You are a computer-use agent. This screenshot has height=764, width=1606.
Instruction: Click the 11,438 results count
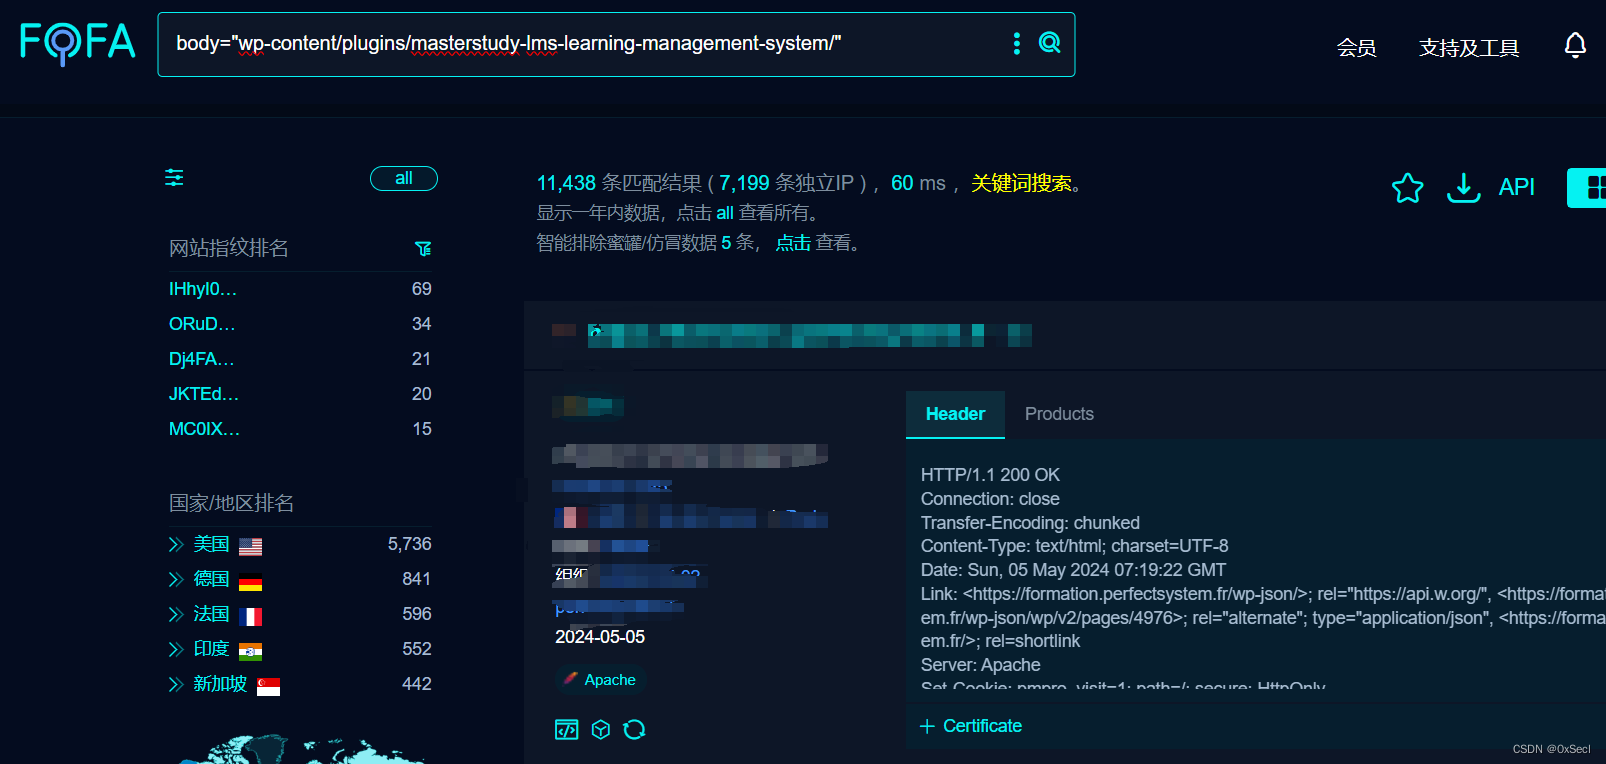tap(566, 183)
